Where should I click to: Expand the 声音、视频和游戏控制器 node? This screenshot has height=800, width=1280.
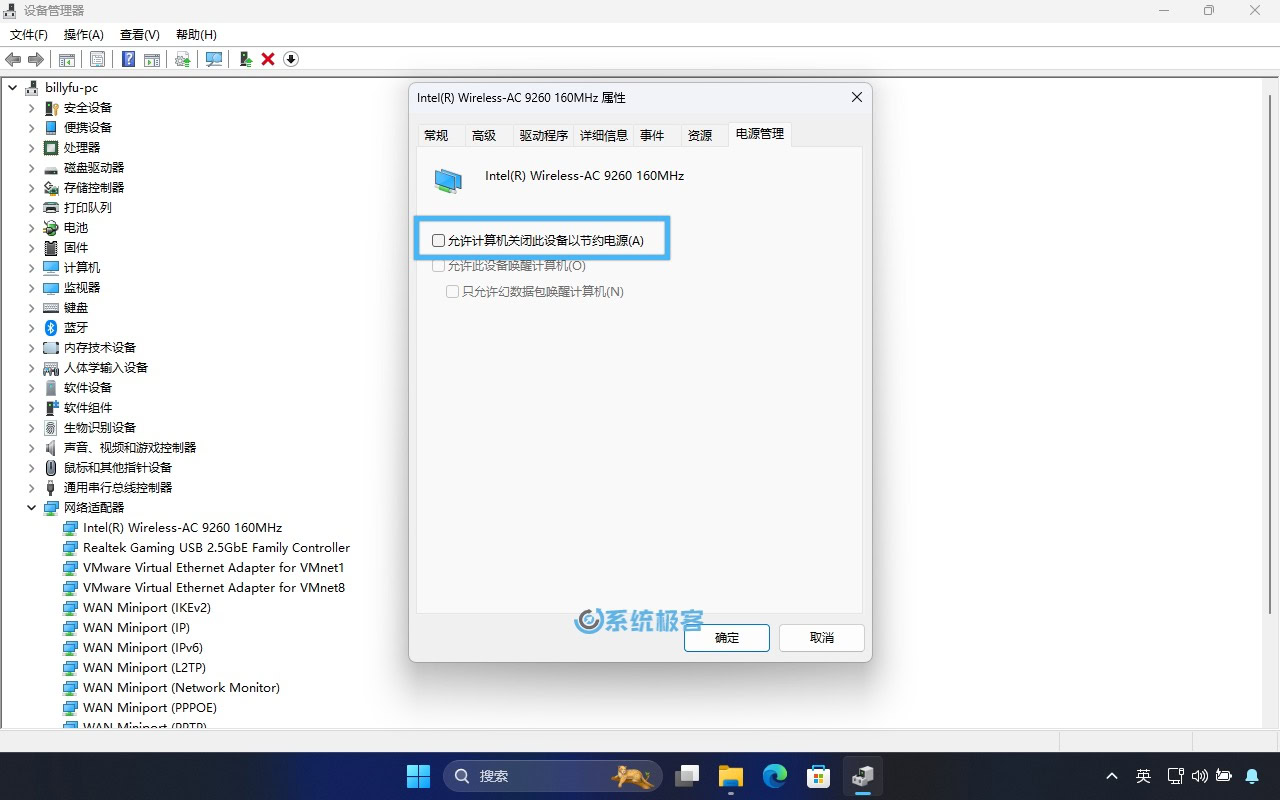[x=31, y=447]
